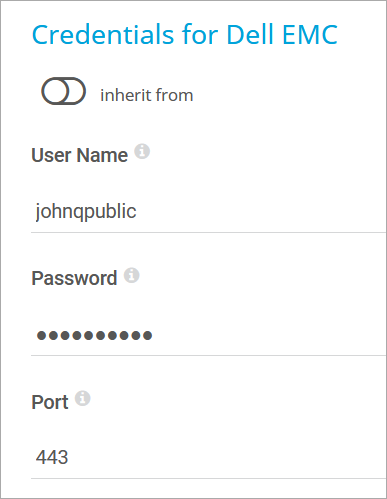
Task: Click blank area right of johnqpublic
Action: (x=260, y=211)
